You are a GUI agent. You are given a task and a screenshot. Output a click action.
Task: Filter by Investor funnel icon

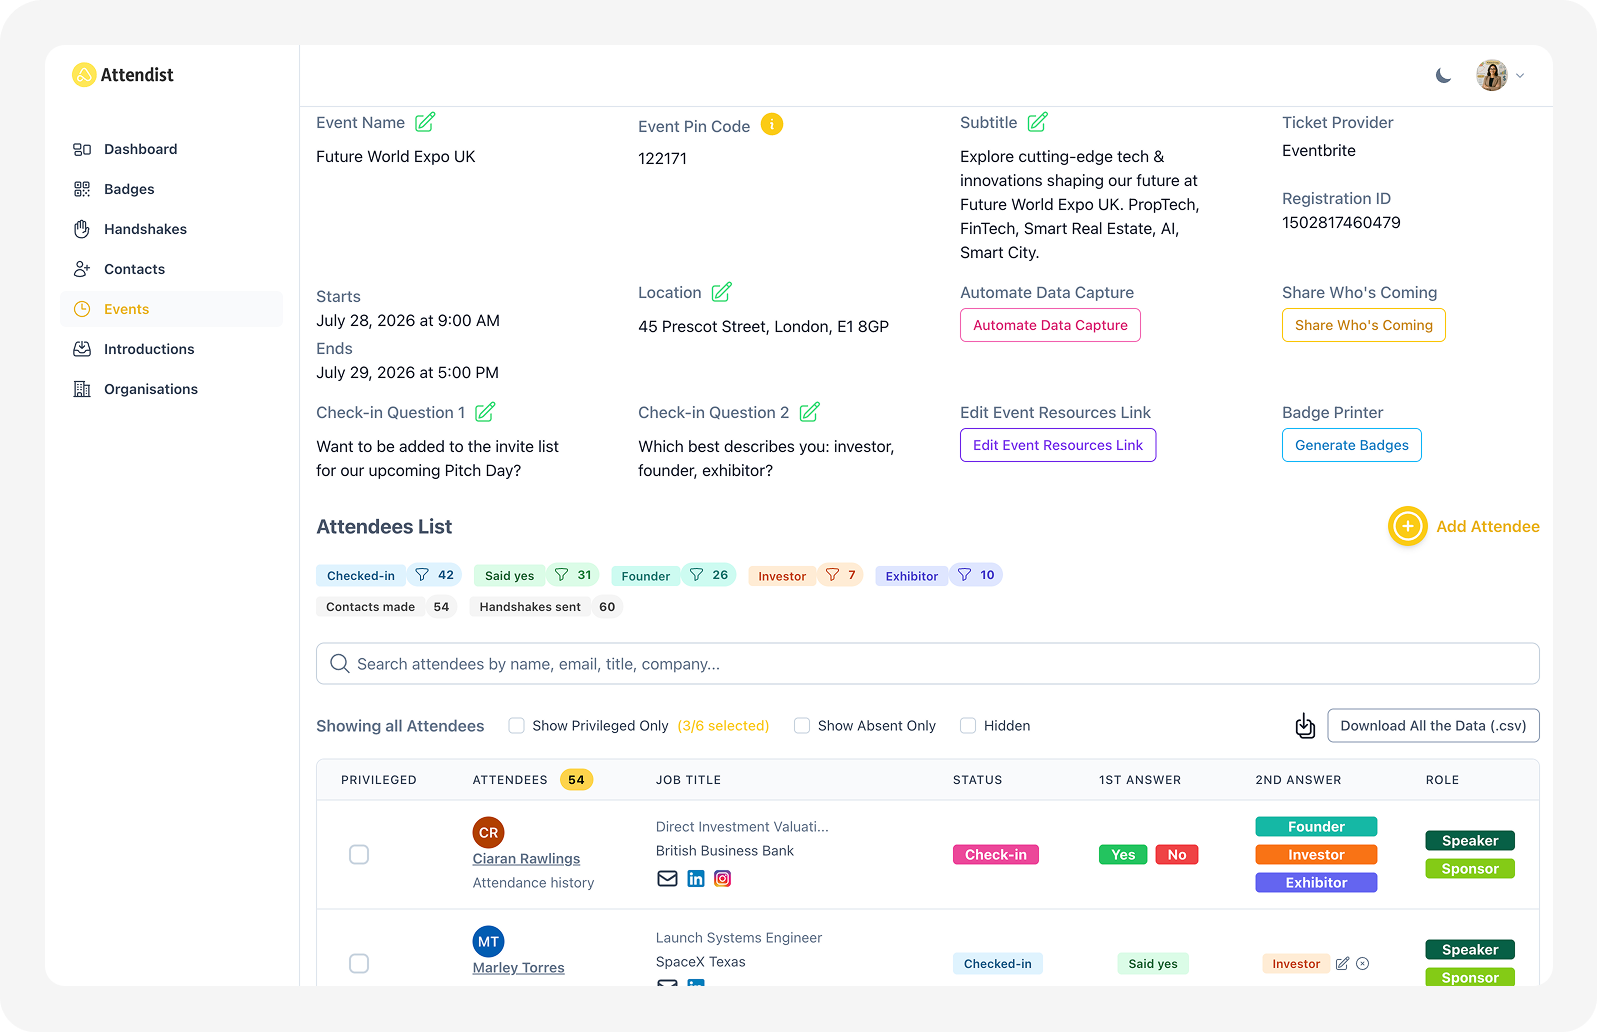click(832, 575)
